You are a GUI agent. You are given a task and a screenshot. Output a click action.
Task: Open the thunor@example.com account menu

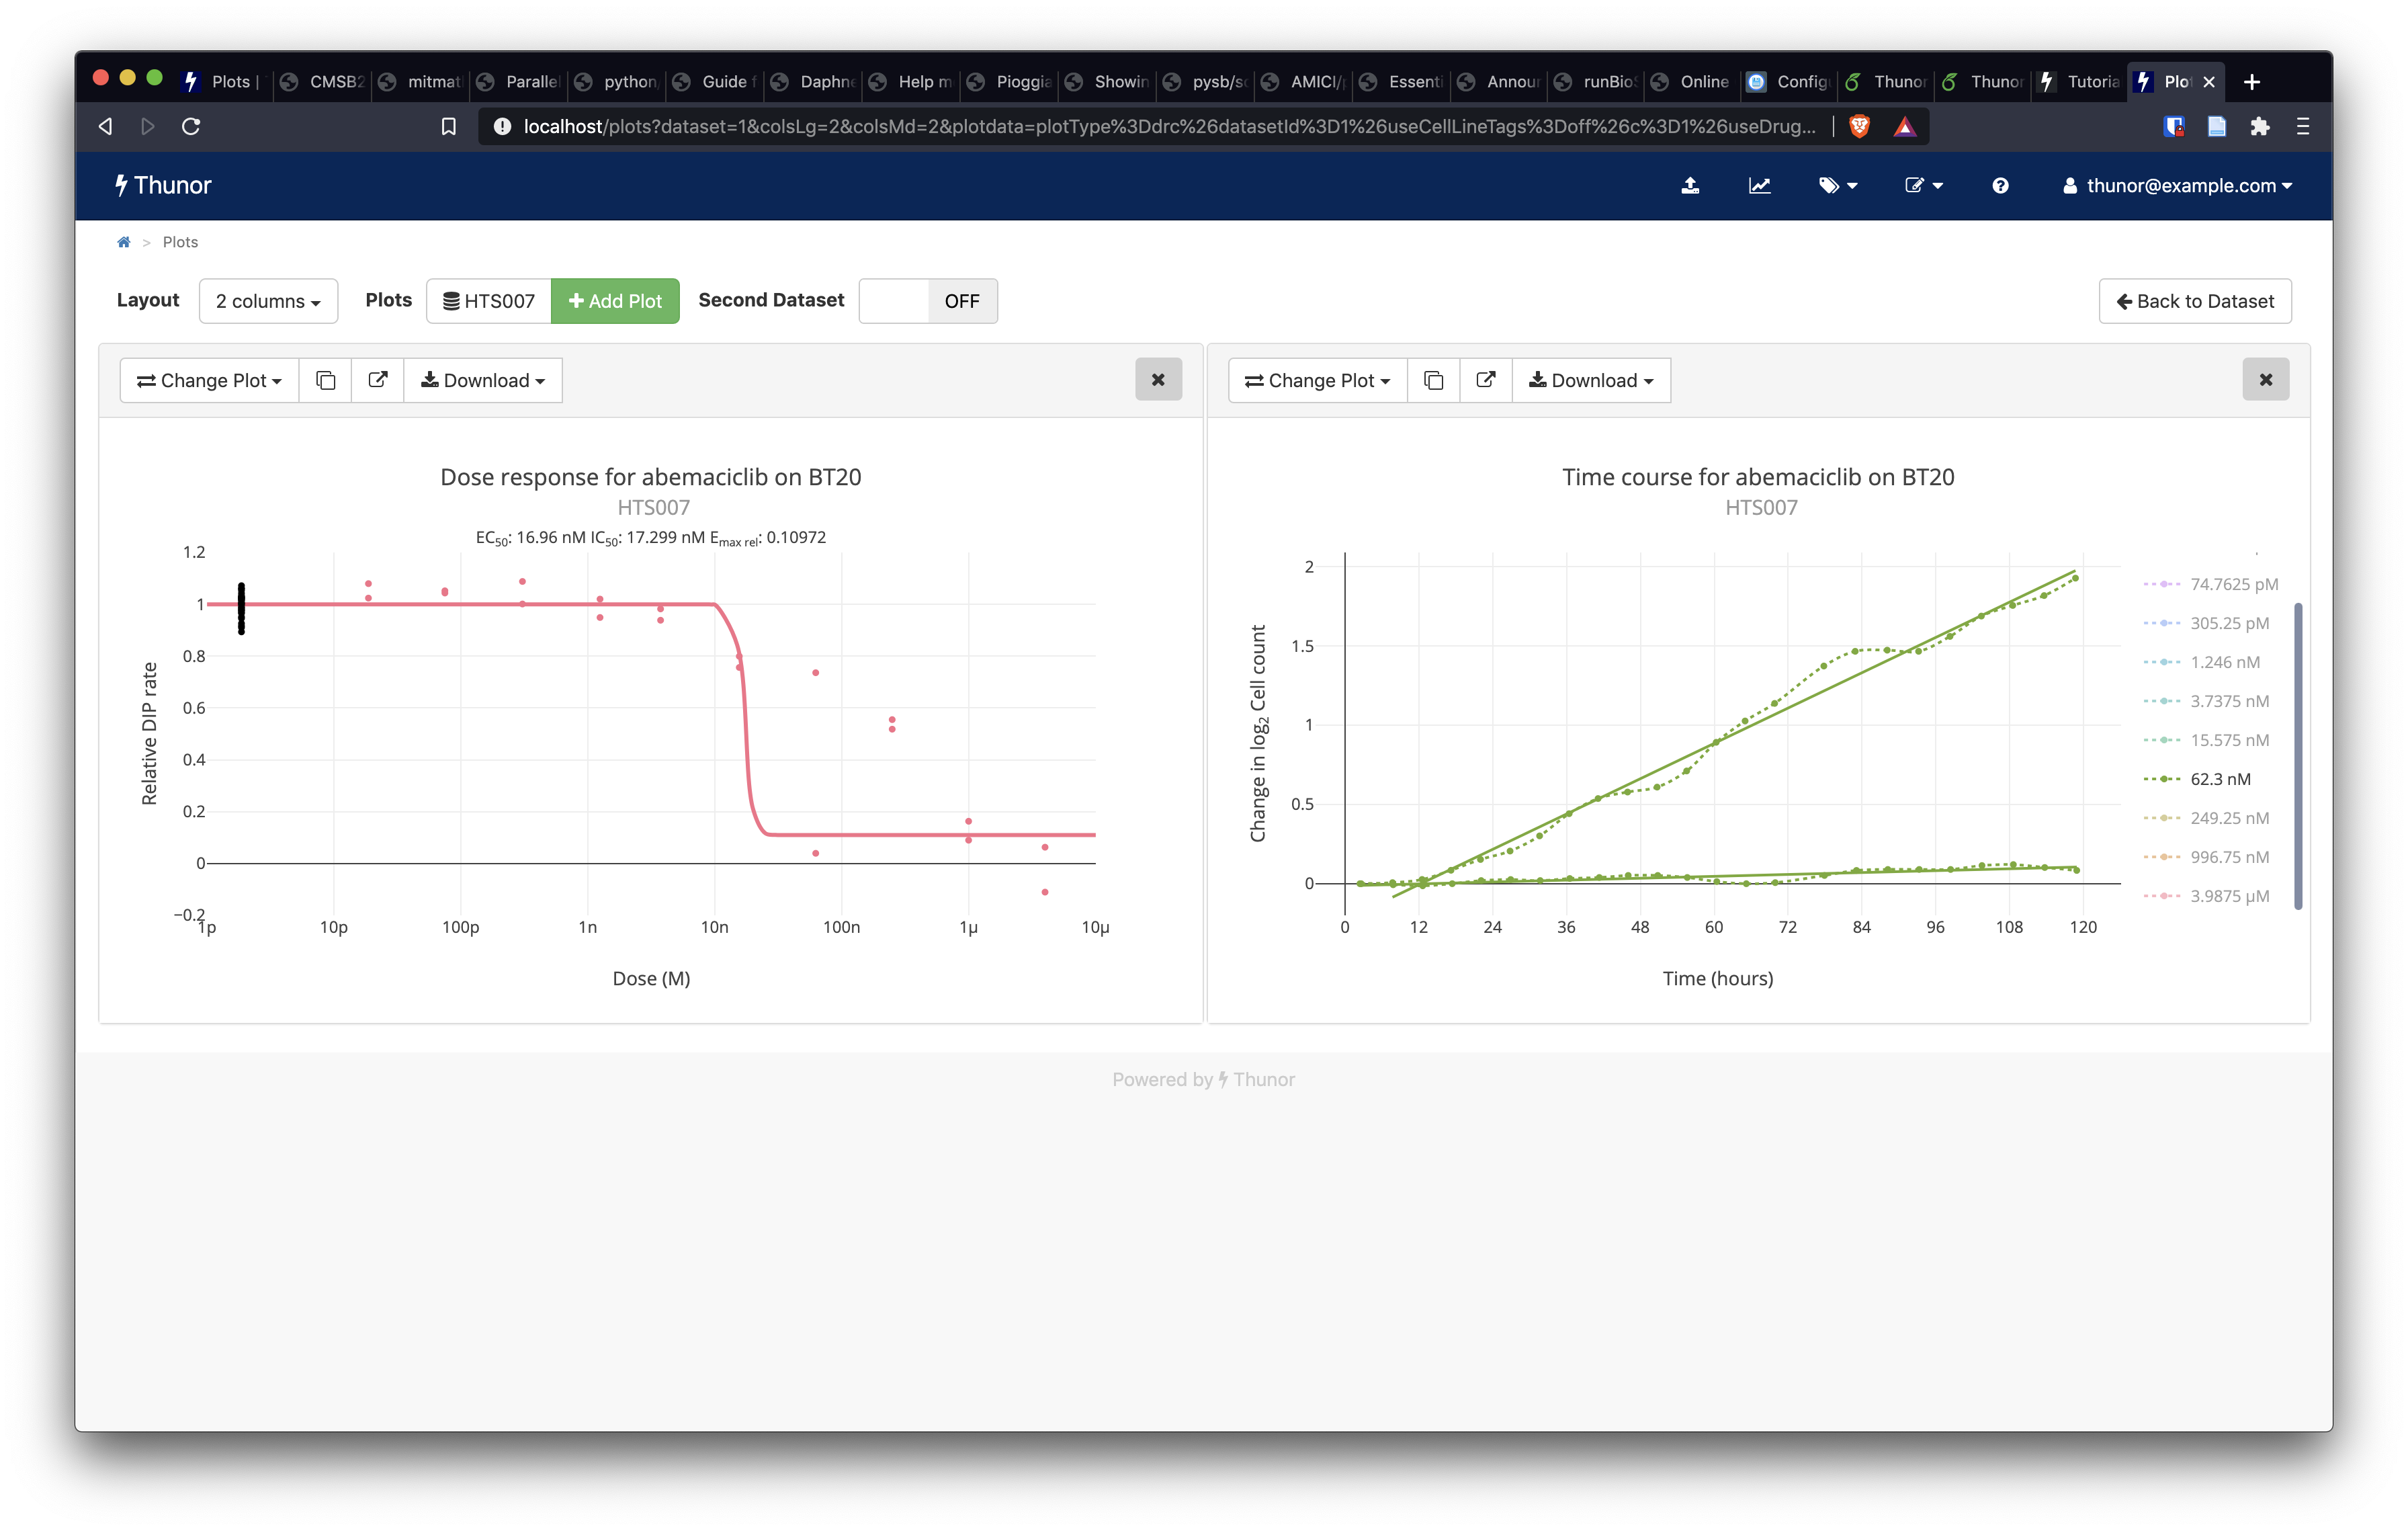click(2178, 185)
